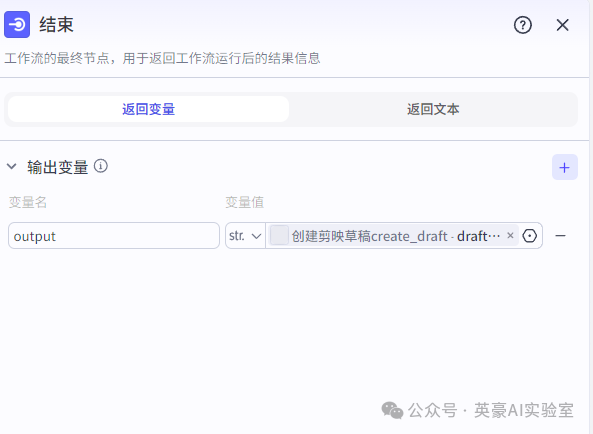593x434 pixels.
Task: Click the 变量值 column label
Action: [244, 202]
